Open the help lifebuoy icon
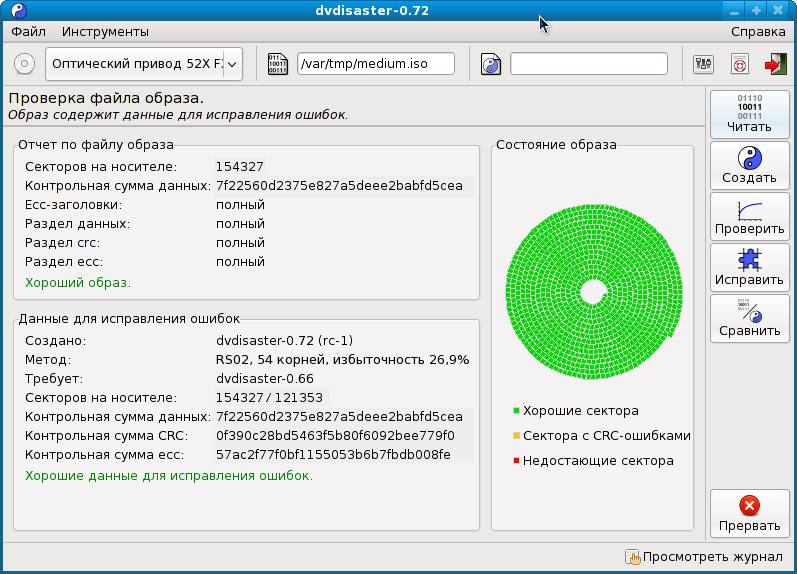 pyautogui.click(x=740, y=65)
